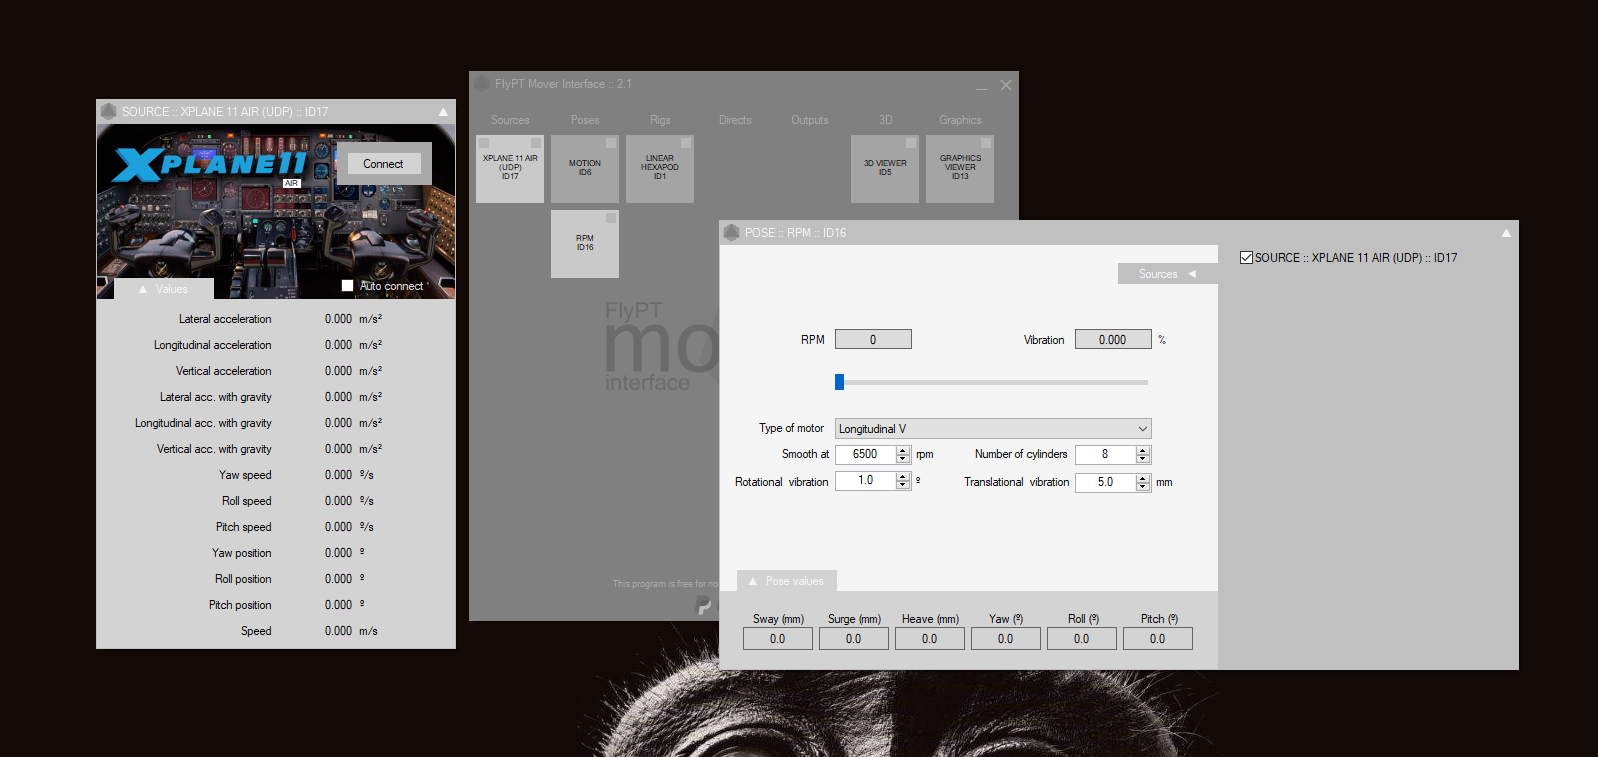Click the Directs column header
1598x757 pixels.
735,120
